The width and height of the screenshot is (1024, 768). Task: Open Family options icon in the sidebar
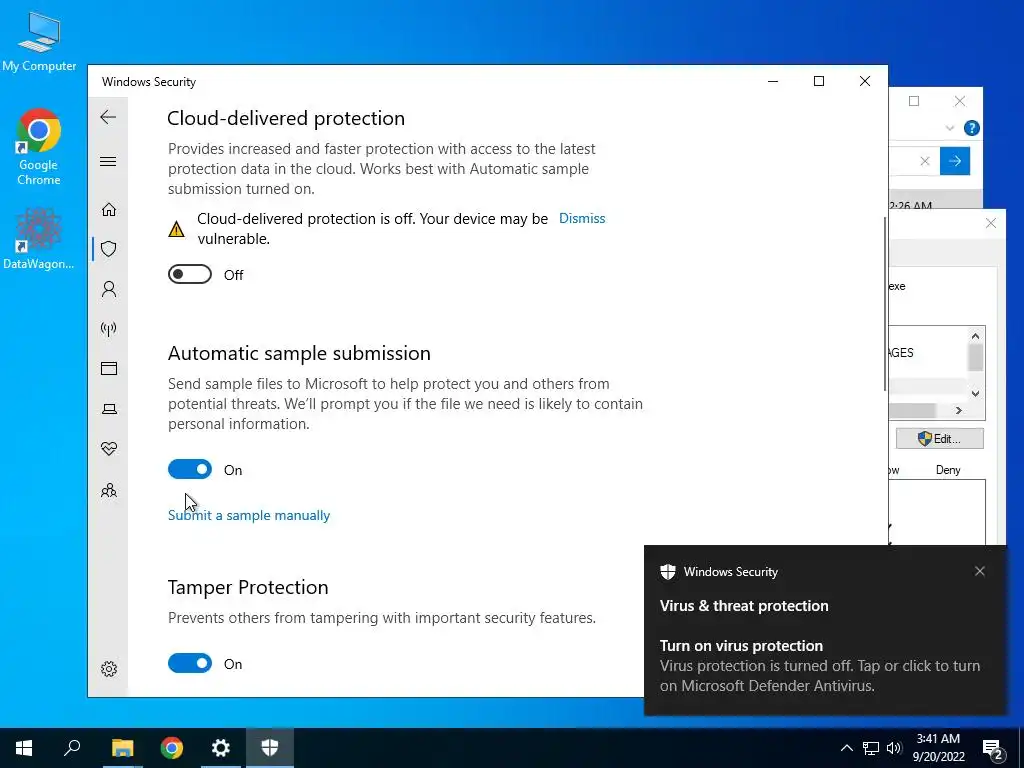tap(108, 490)
